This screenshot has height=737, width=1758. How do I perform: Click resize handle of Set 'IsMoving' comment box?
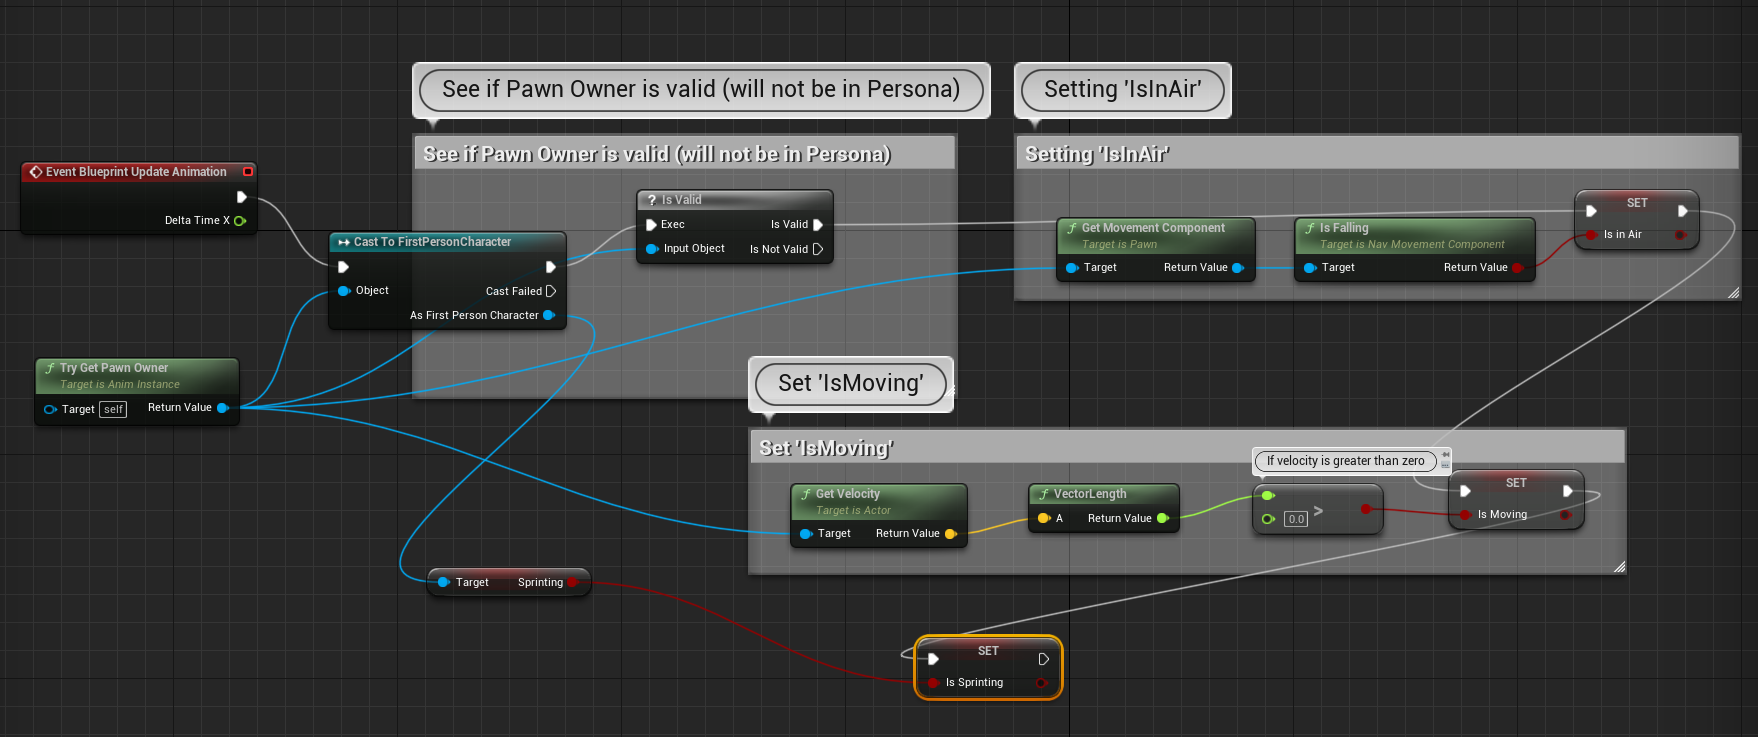pyautogui.click(x=1619, y=567)
